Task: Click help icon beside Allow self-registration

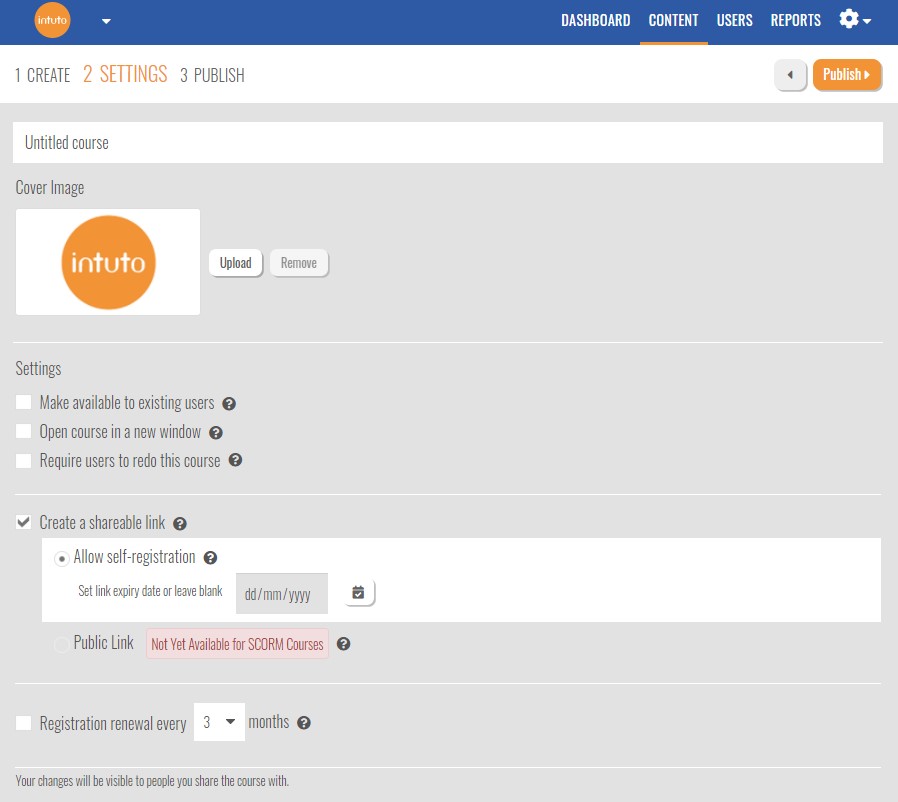Action: (210, 558)
